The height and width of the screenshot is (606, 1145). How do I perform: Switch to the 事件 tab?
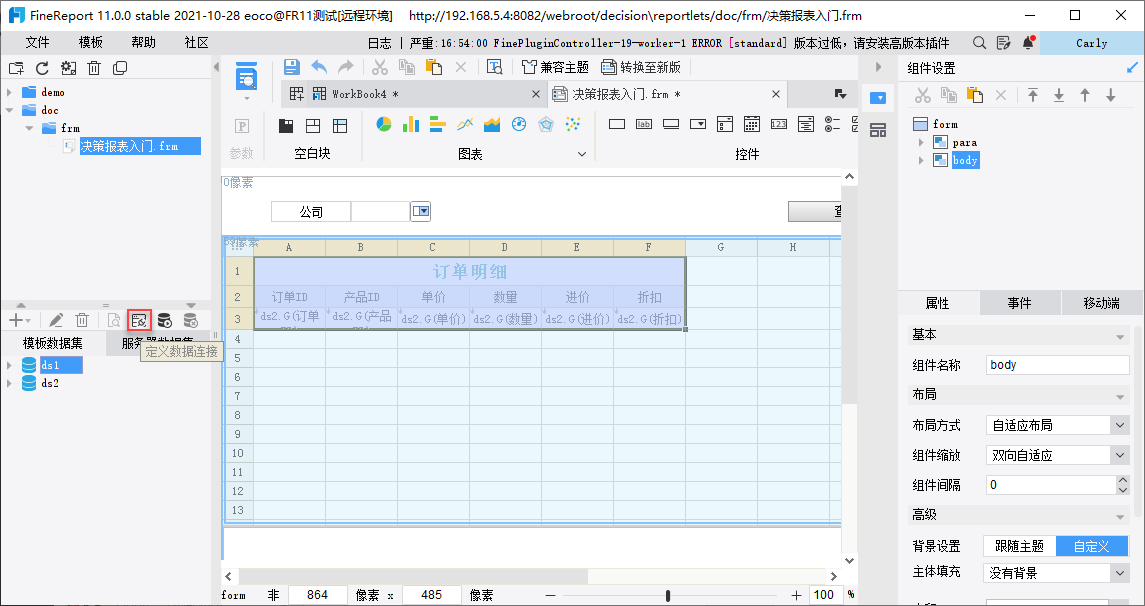[1019, 303]
